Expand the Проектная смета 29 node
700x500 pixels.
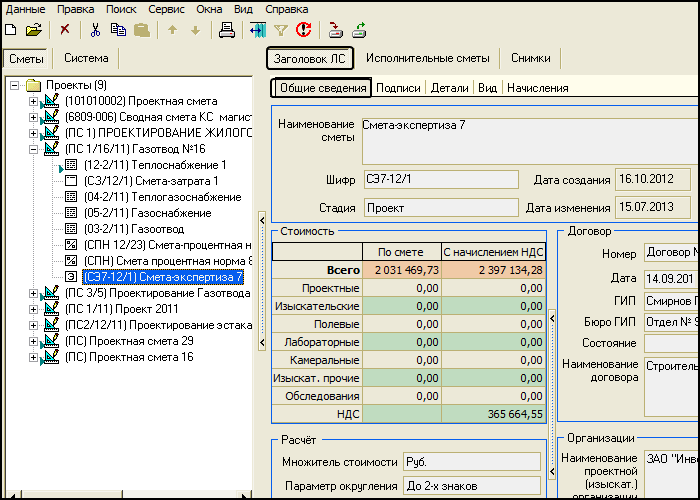[x=34, y=341]
